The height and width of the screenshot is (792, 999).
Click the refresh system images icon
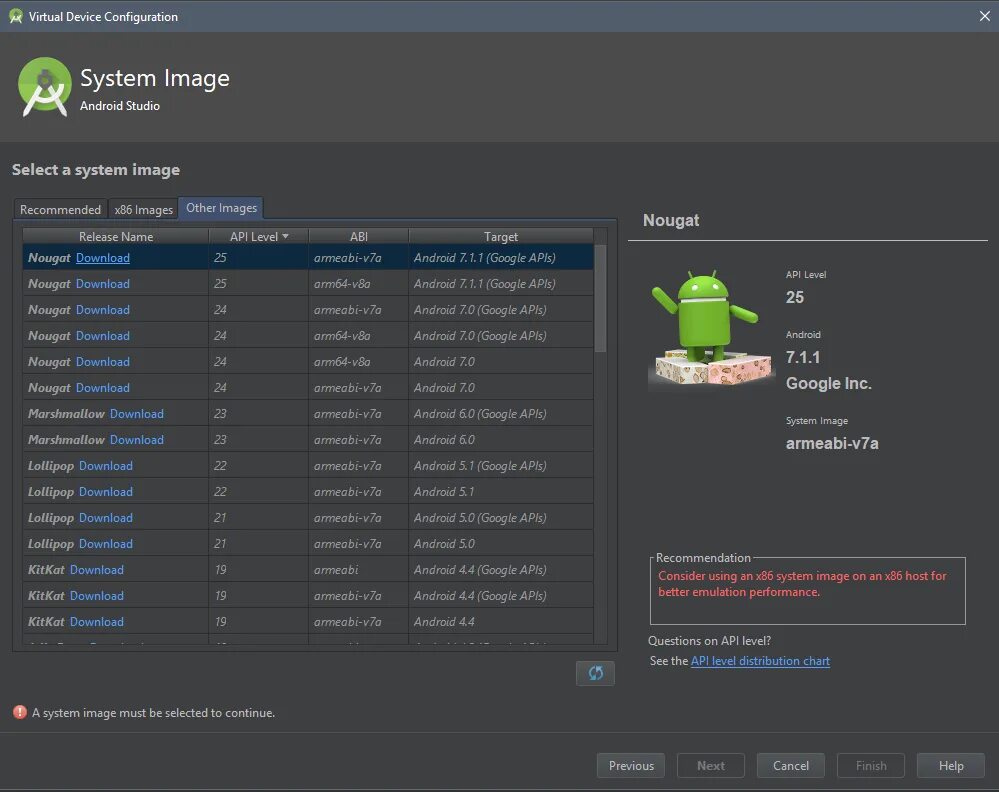[x=595, y=673]
